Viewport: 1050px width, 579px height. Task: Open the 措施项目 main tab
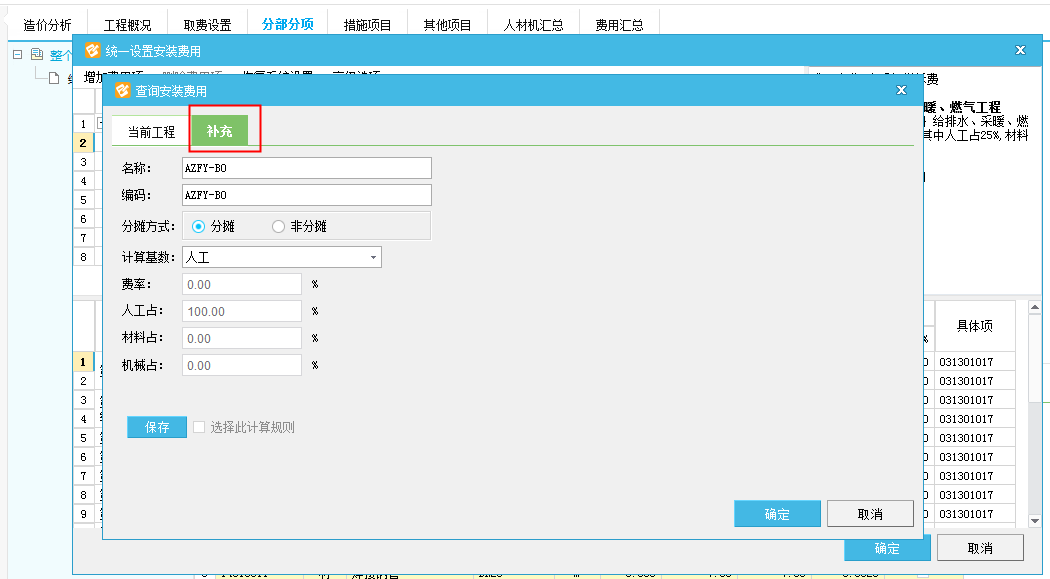pos(367,25)
